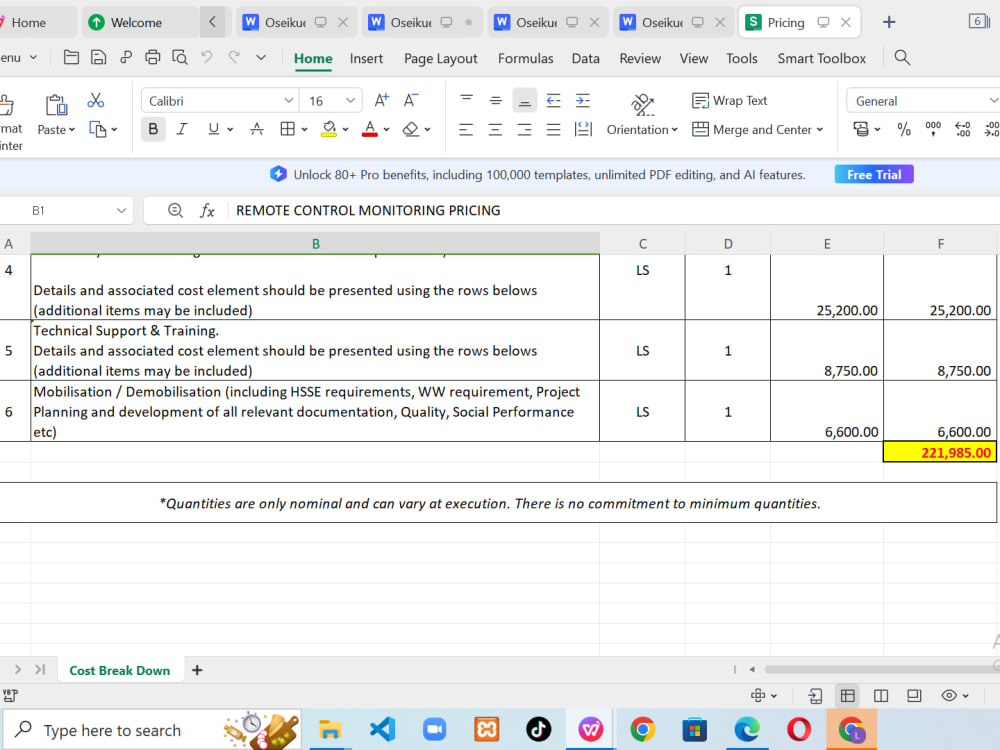Viewport: 1000px width, 750px height.
Task: Switch to the Formulas tab
Action: pyautogui.click(x=526, y=58)
